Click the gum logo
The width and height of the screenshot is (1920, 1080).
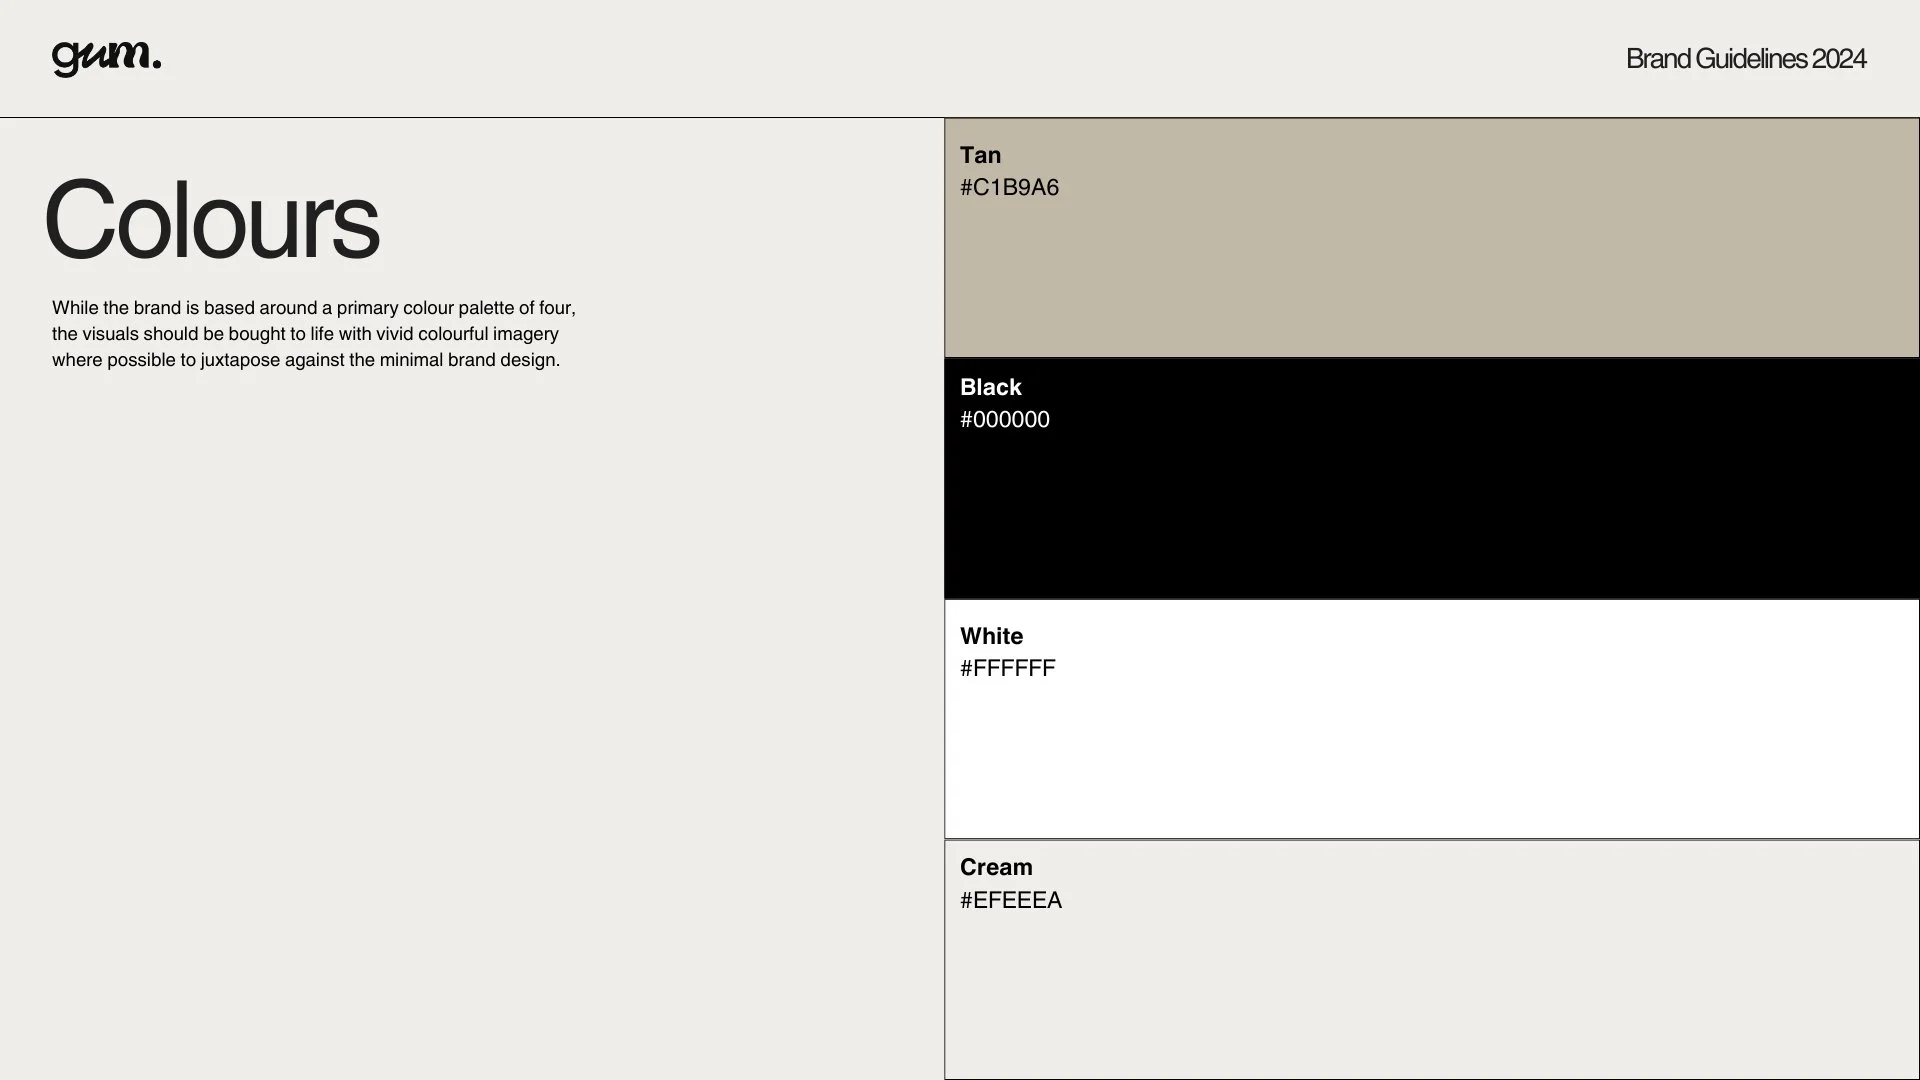(x=105, y=58)
